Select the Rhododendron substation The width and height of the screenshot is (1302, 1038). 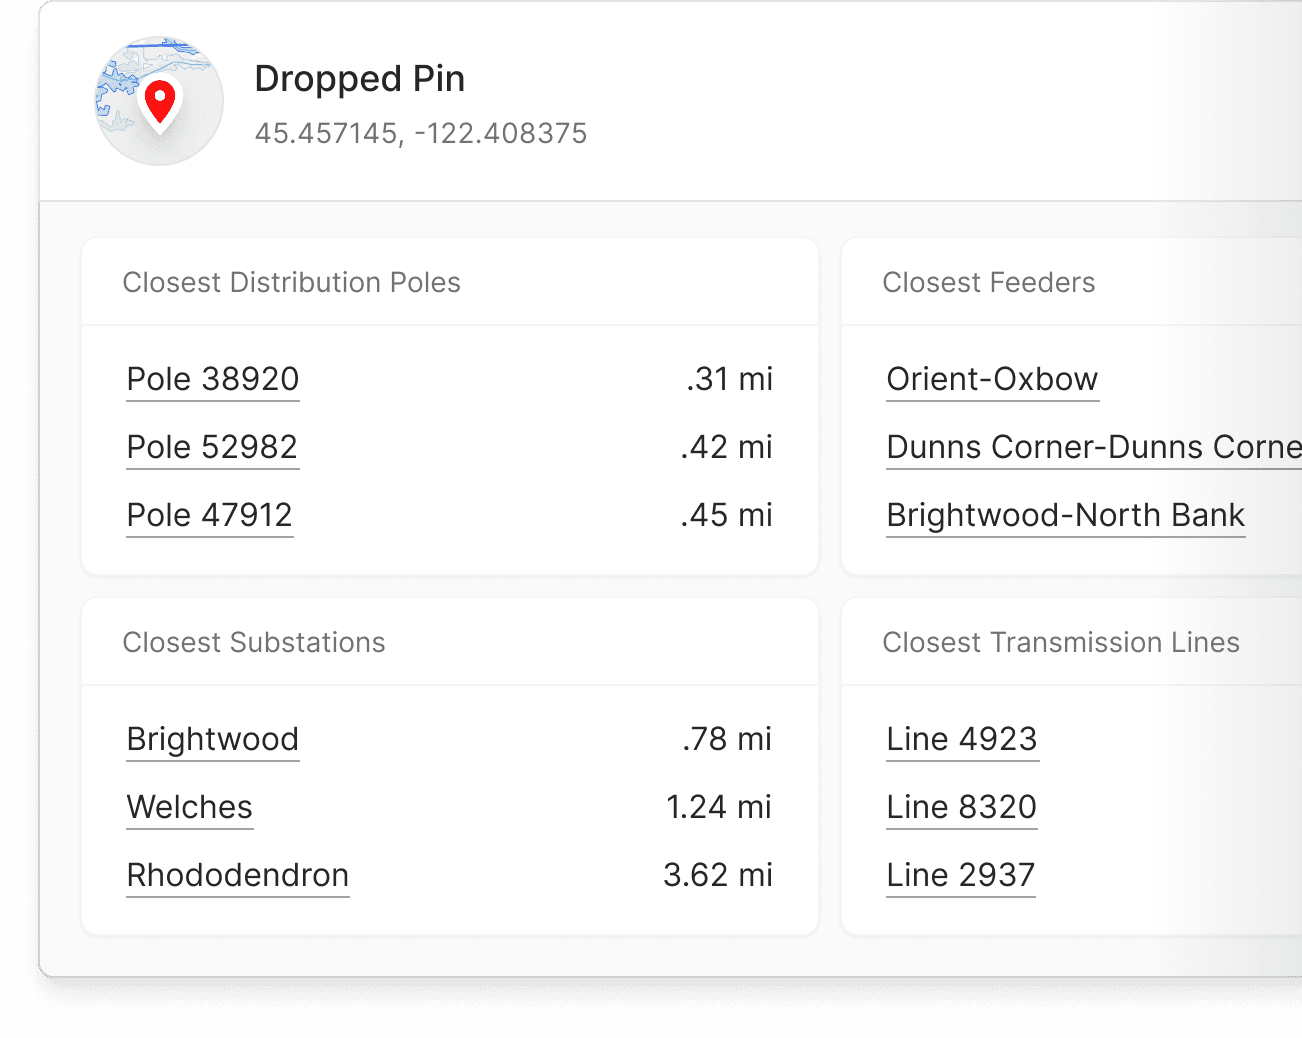click(x=237, y=875)
